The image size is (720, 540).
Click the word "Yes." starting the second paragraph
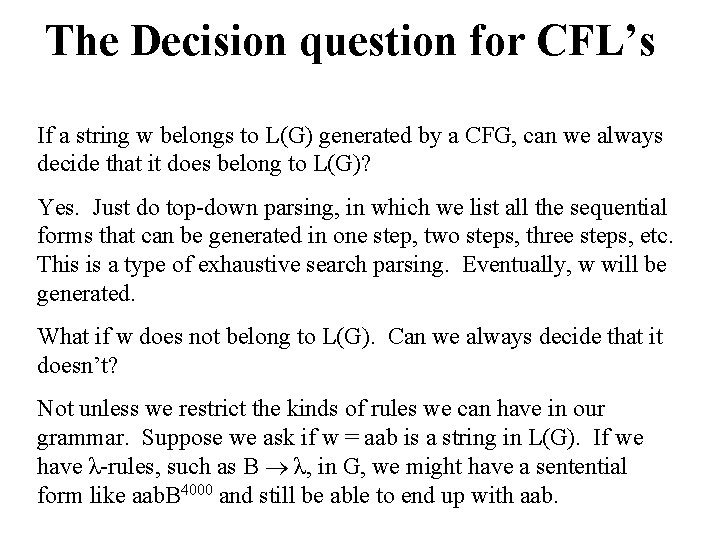(x=58, y=208)
